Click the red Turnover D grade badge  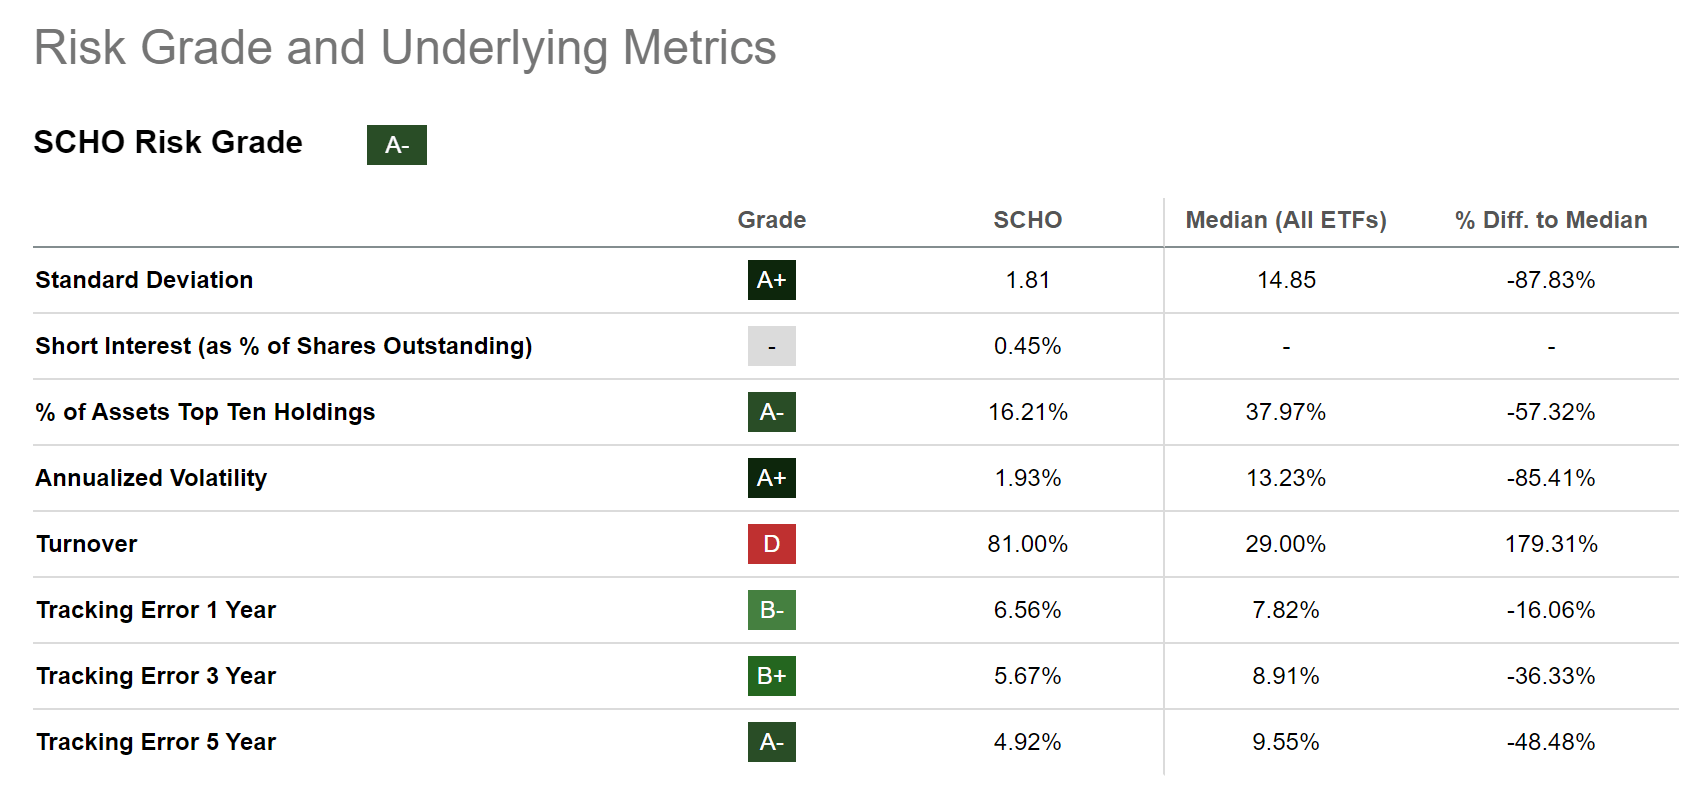(x=771, y=544)
